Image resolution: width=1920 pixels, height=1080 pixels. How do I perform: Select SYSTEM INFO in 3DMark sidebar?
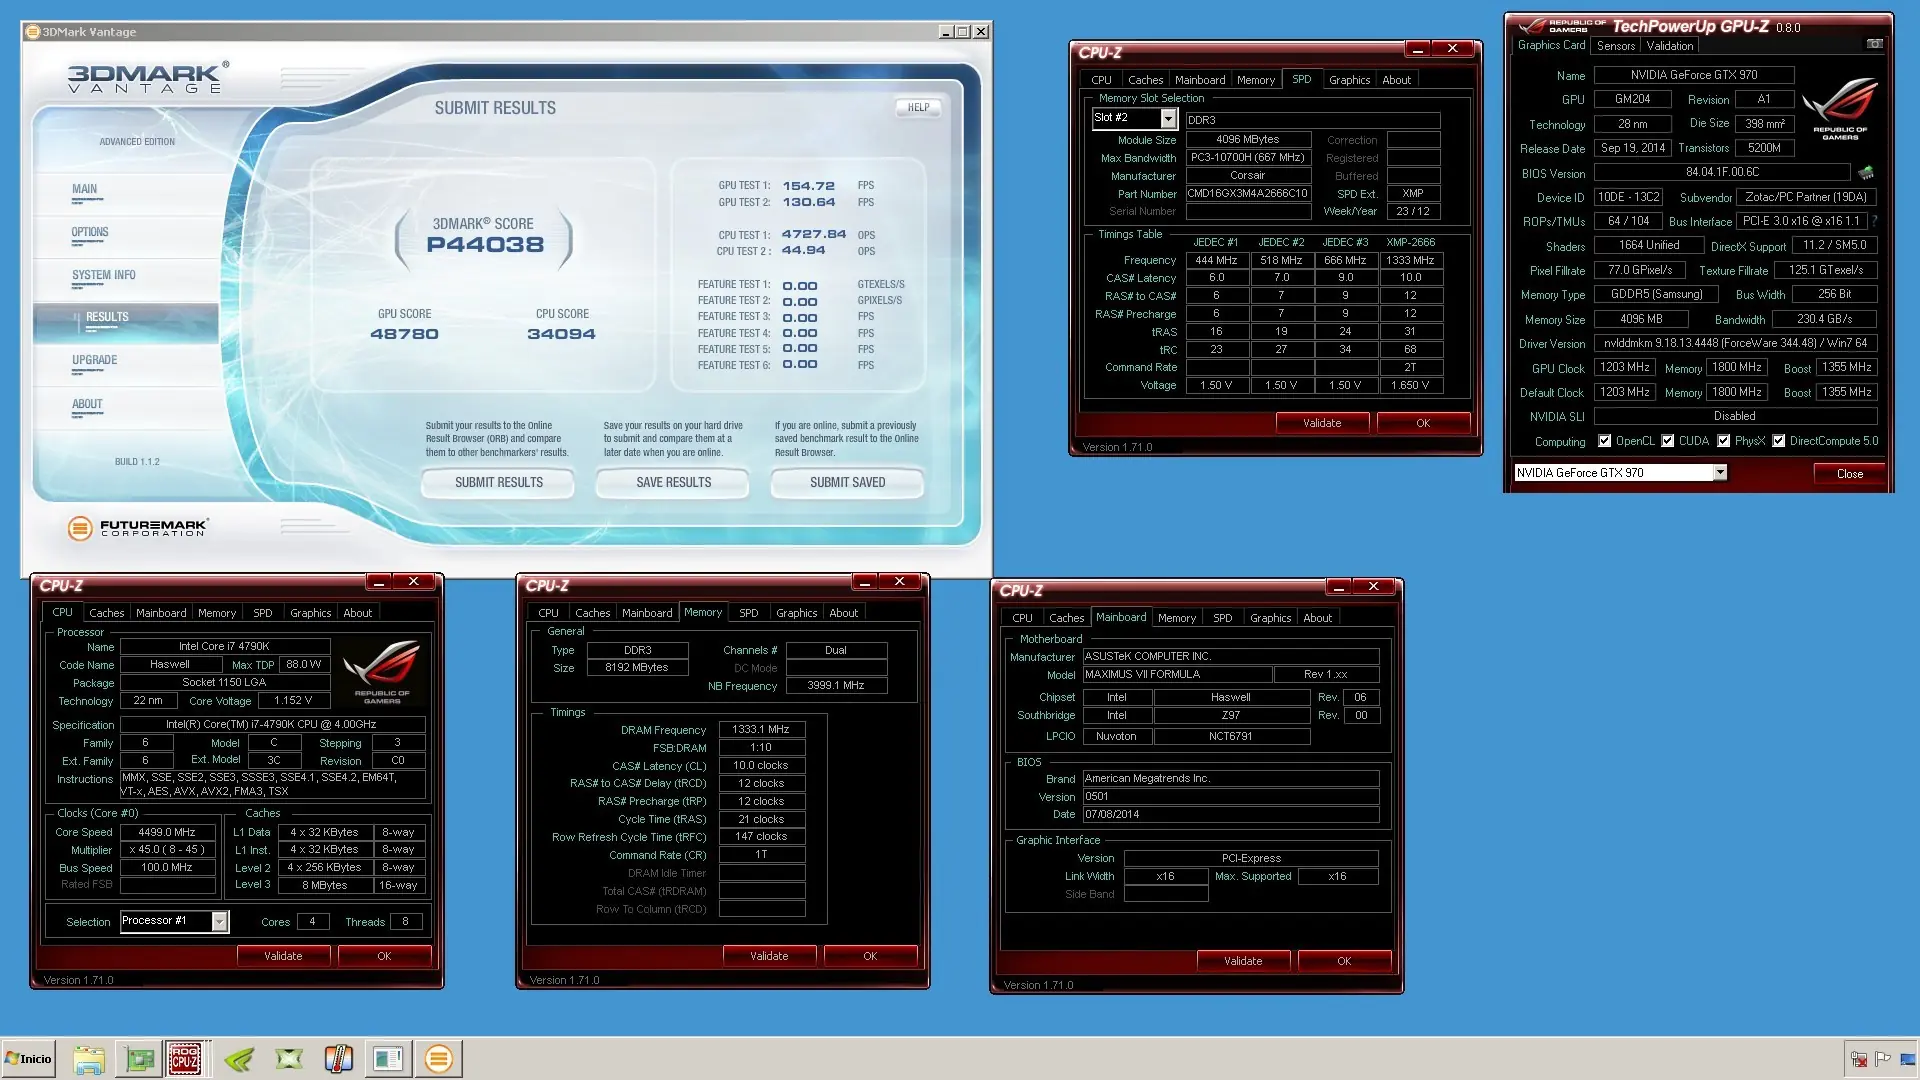tap(103, 275)
